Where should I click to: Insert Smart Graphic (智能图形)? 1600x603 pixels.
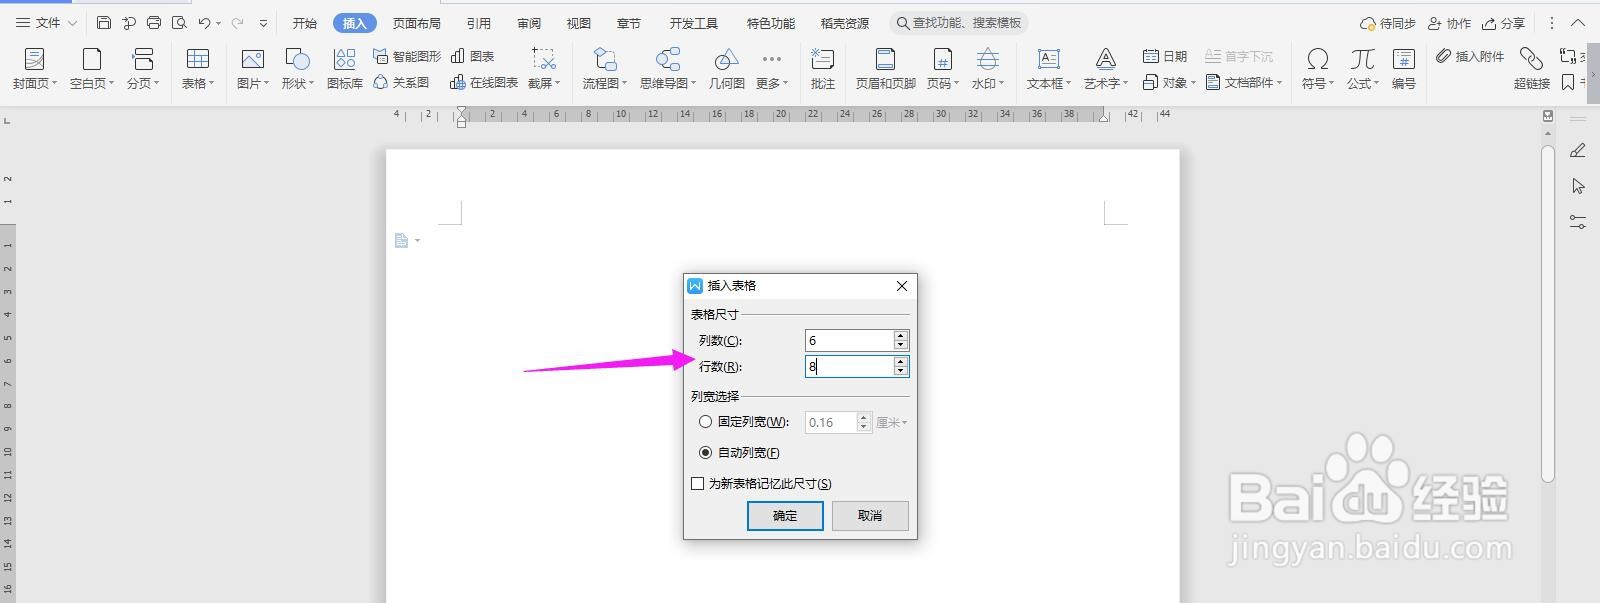[x=407, y=56]
